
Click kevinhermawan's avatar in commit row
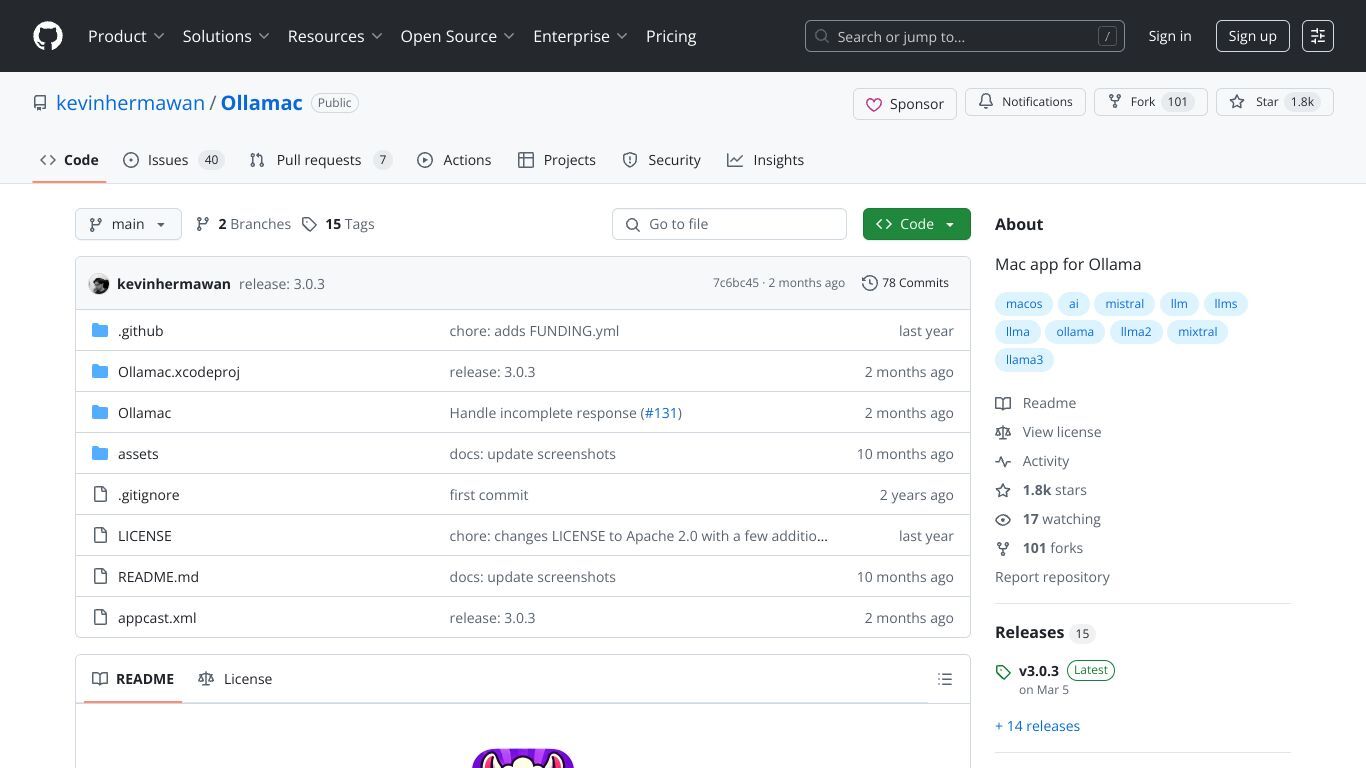coord(99,284)
